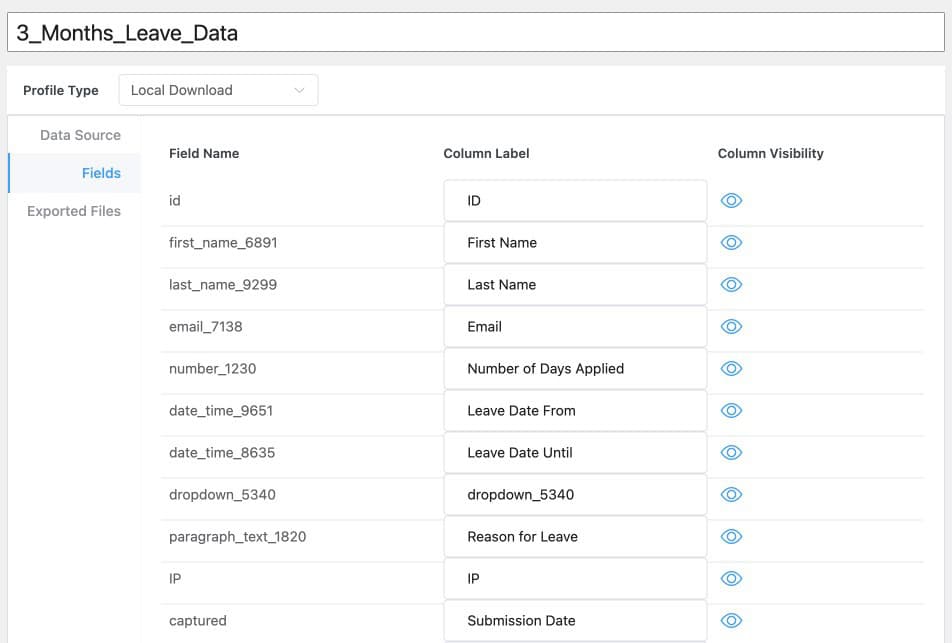The image size is (952, 643).
Task: Click the IP column label input
Action: [x=575, y=578]
